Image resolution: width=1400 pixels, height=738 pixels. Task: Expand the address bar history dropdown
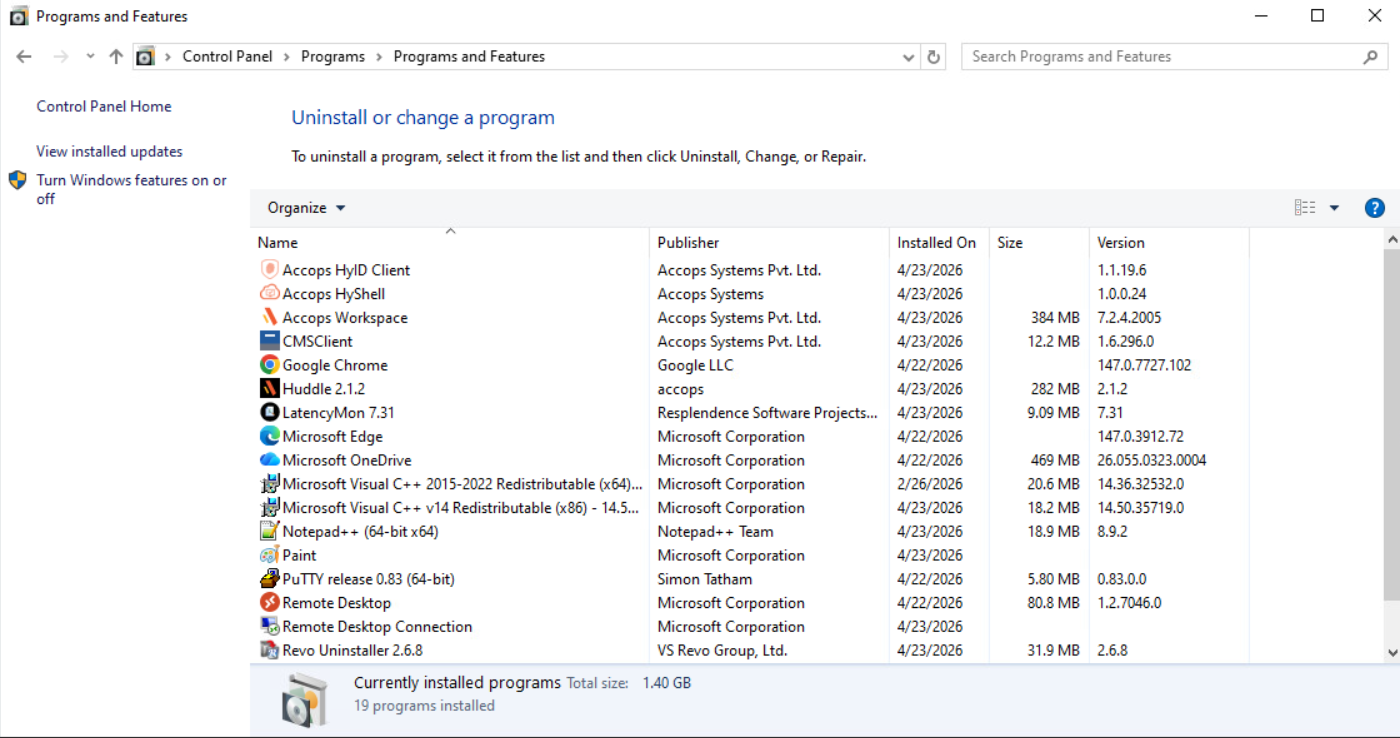click(908, 57)
